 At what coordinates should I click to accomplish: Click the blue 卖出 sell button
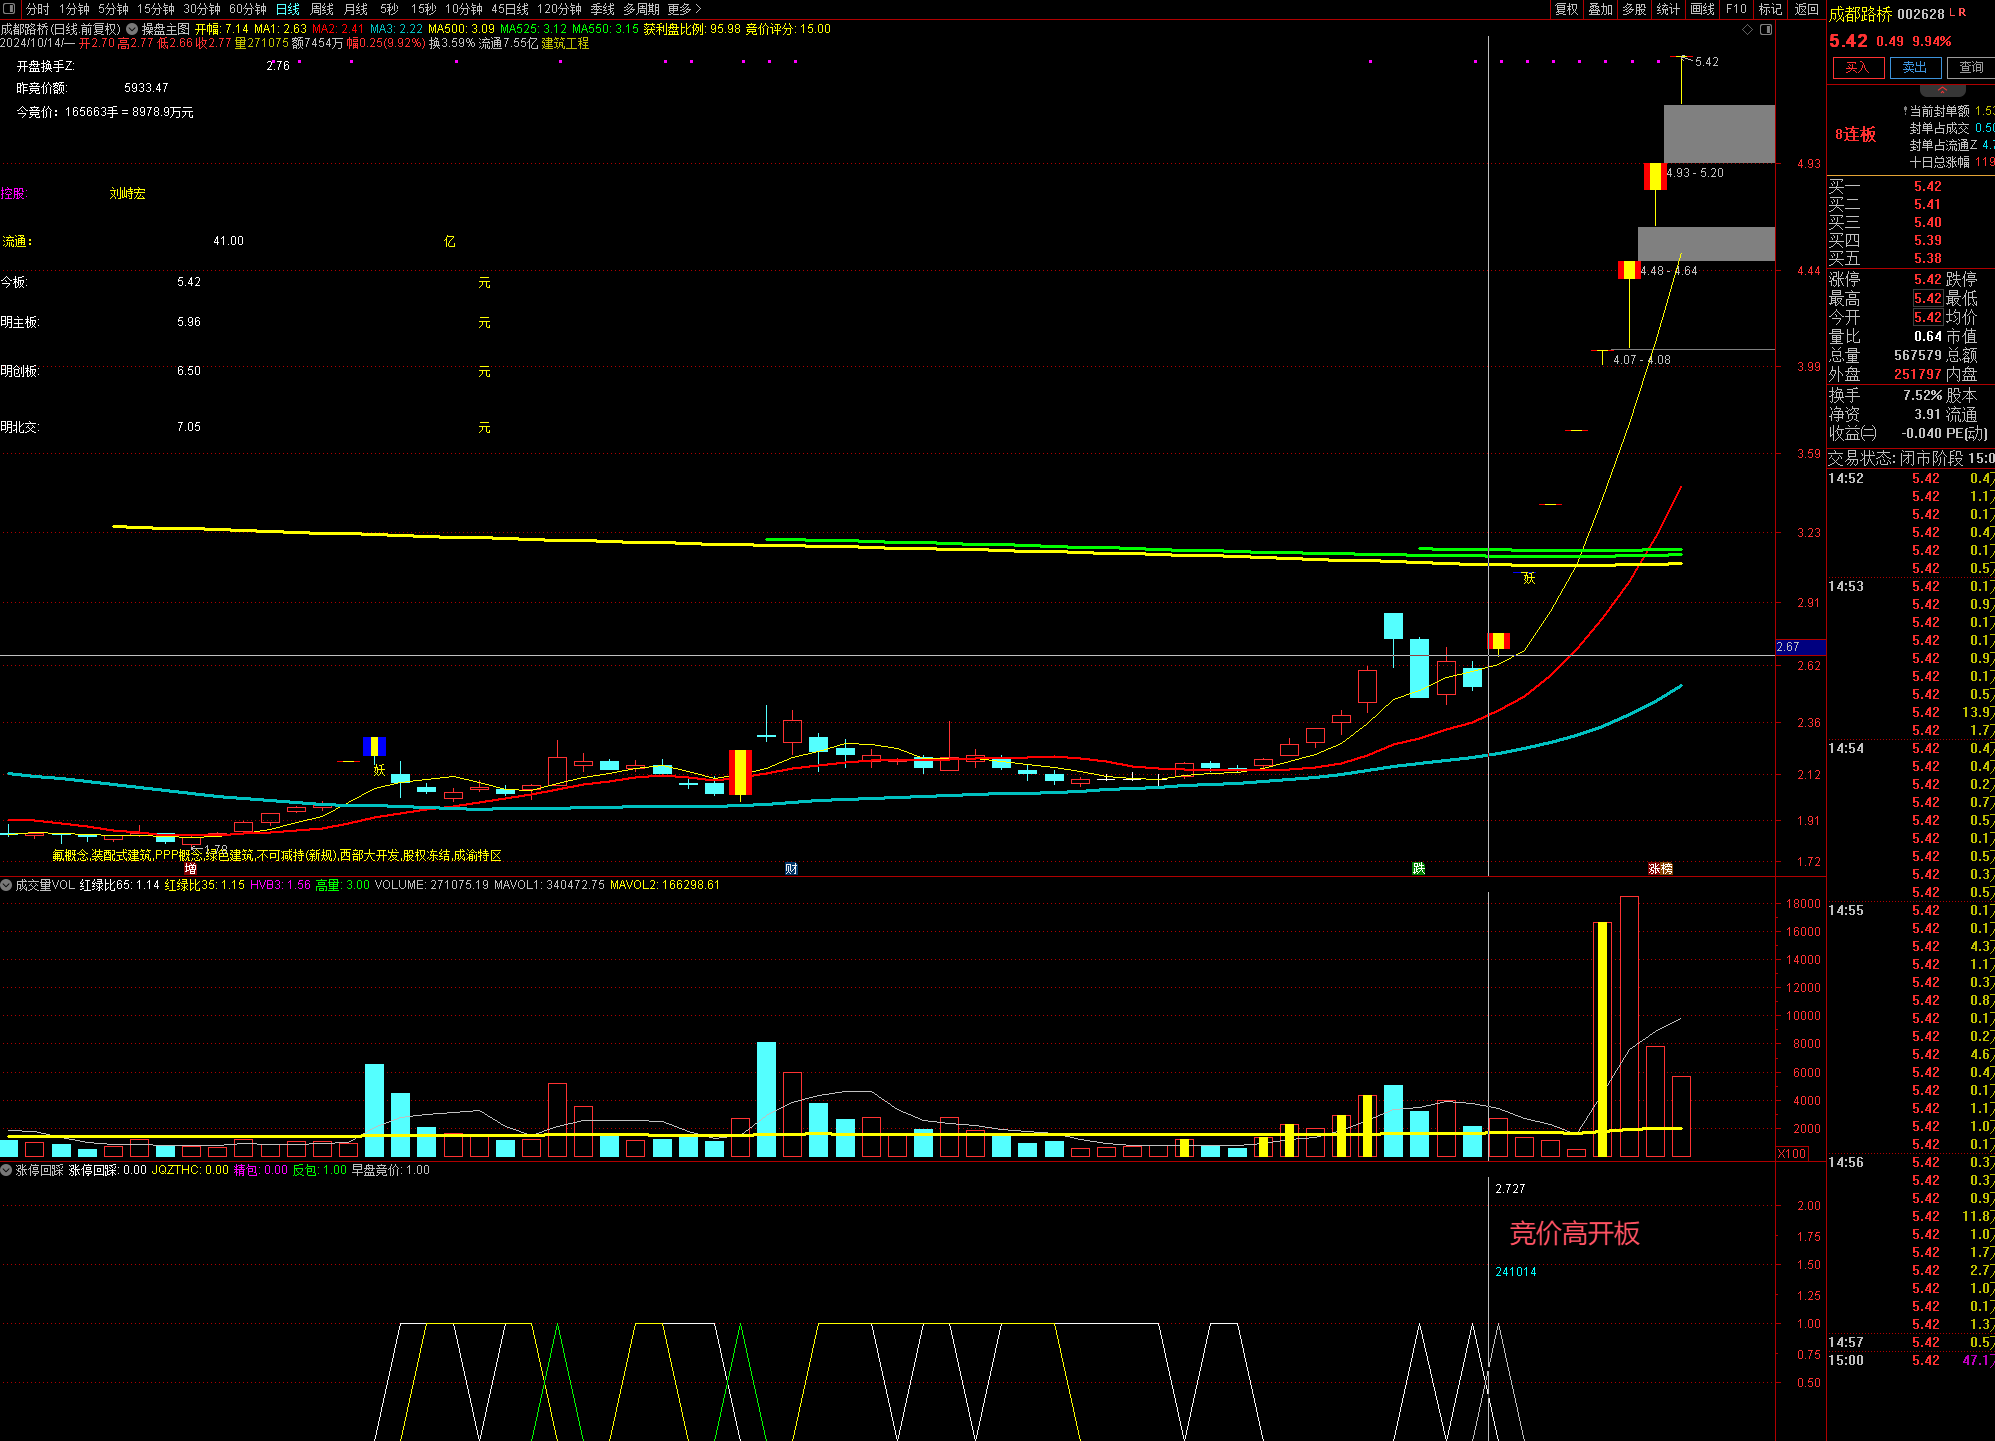click(1914, 67)
